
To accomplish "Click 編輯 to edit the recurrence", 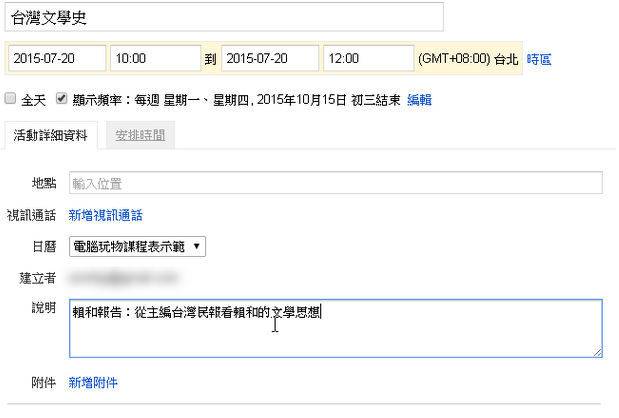I will (419, 101).
